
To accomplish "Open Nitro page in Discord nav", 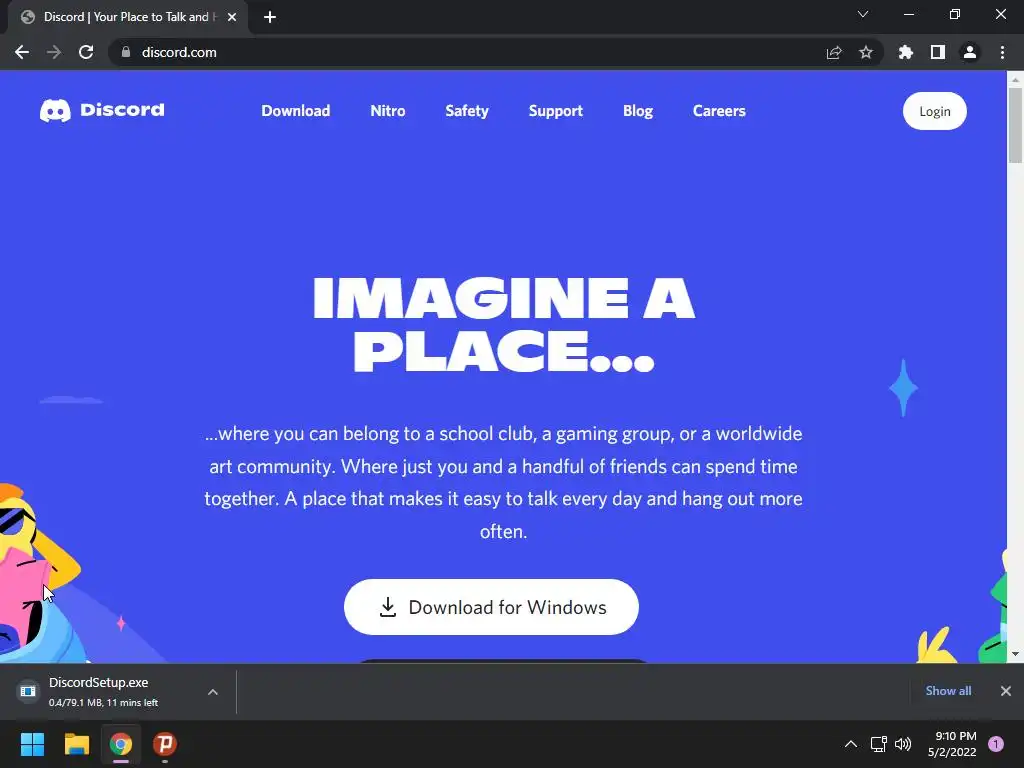I will 388,111.
